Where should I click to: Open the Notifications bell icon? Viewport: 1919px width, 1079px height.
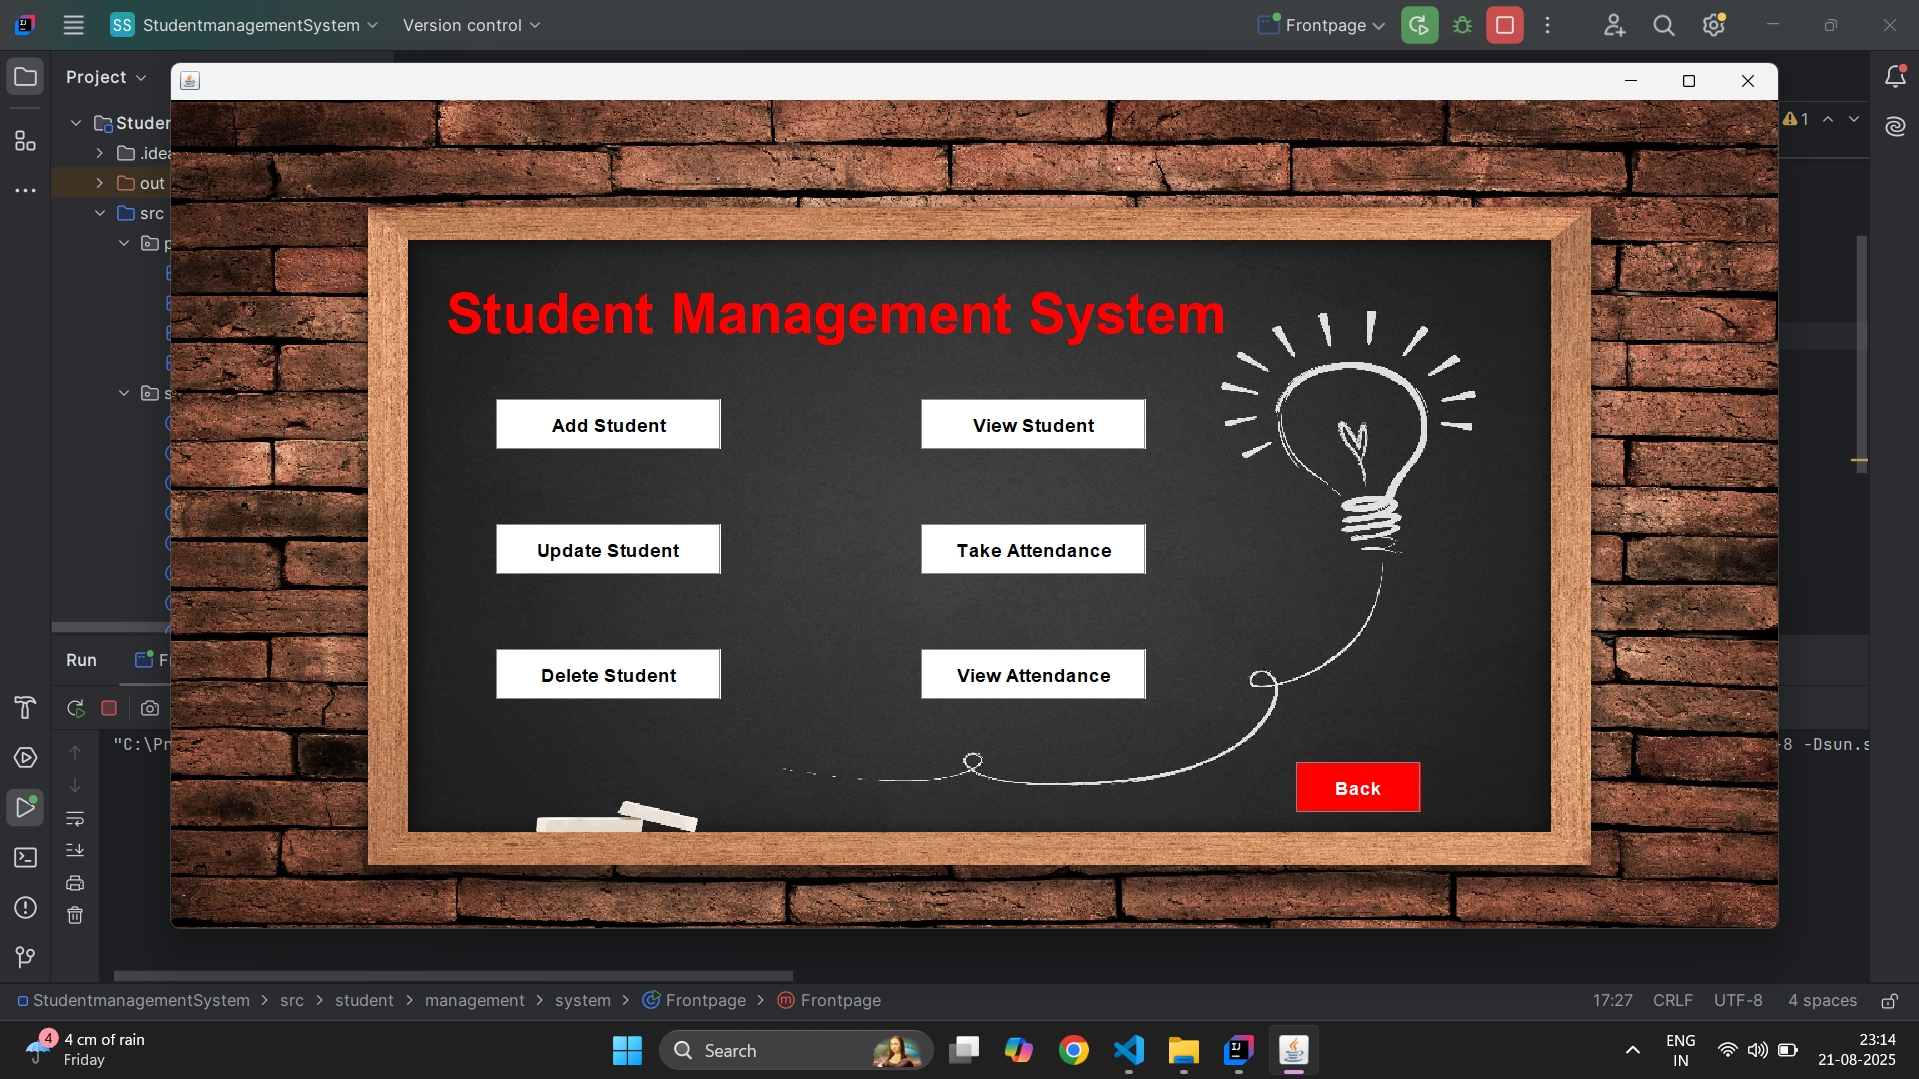[1895, 77]
